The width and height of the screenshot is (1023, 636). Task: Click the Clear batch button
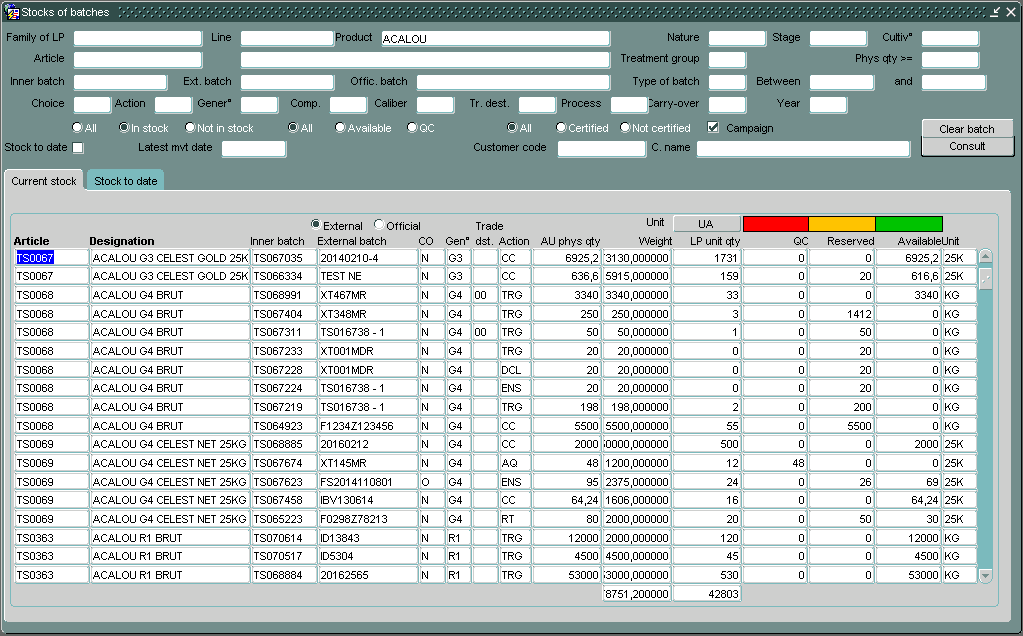[x=967, y=129]
